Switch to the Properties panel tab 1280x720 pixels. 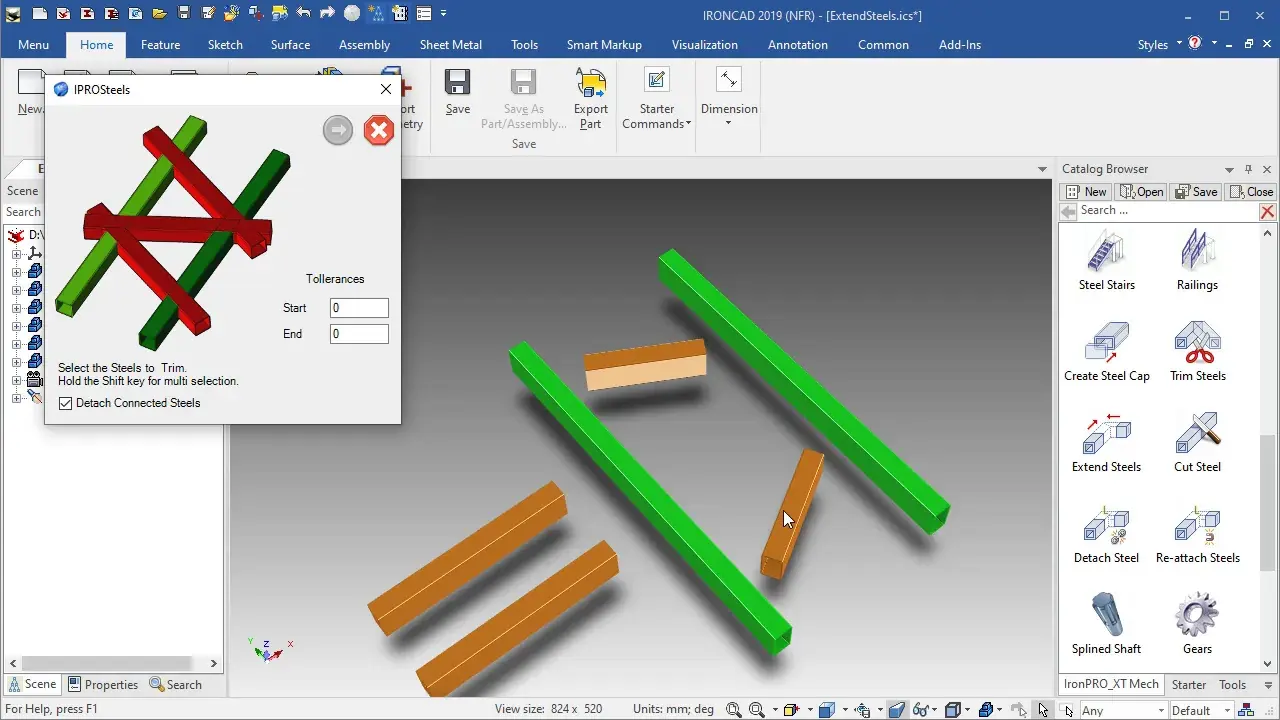[103, 685]
